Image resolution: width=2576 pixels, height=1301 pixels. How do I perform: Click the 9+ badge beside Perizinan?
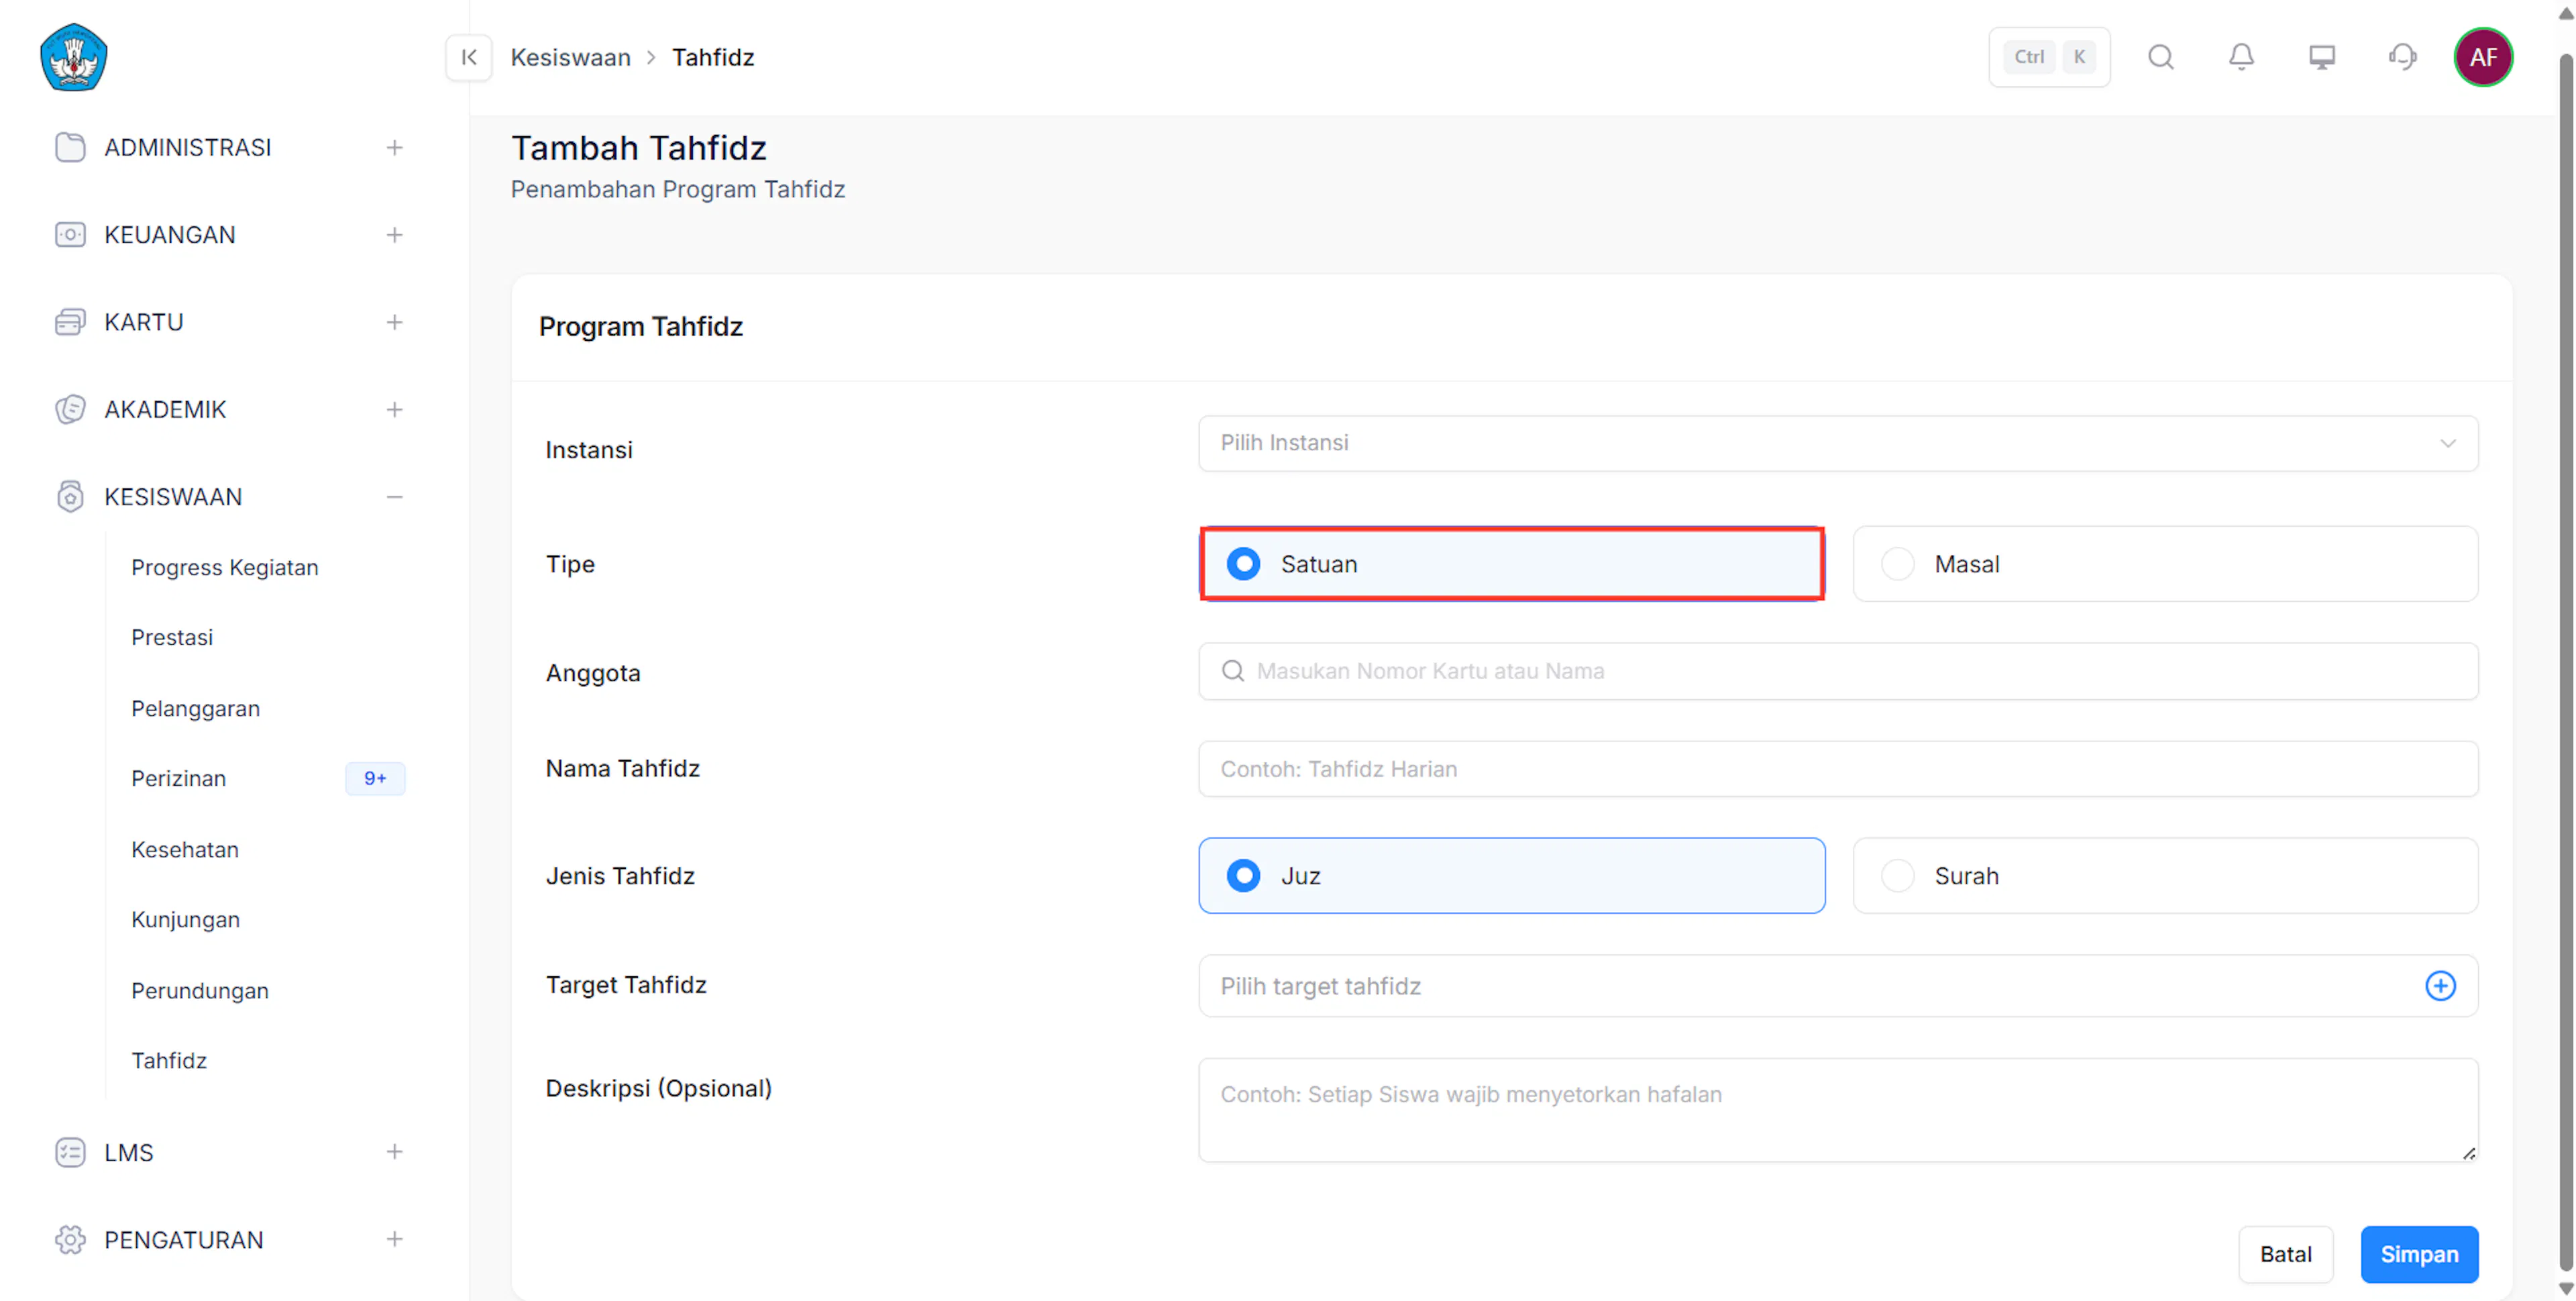coord(375,778)
